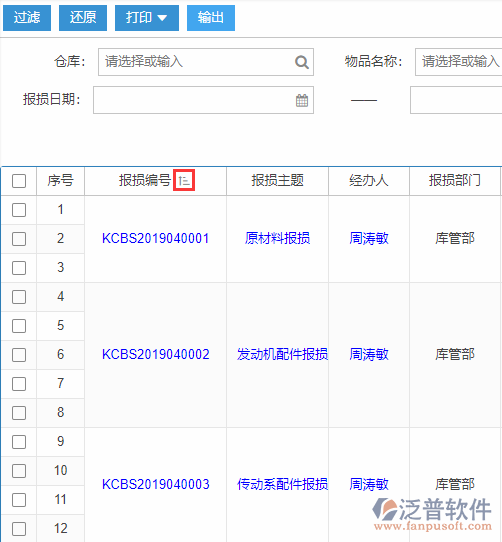Click the 序号 column header

pos(61,181)
